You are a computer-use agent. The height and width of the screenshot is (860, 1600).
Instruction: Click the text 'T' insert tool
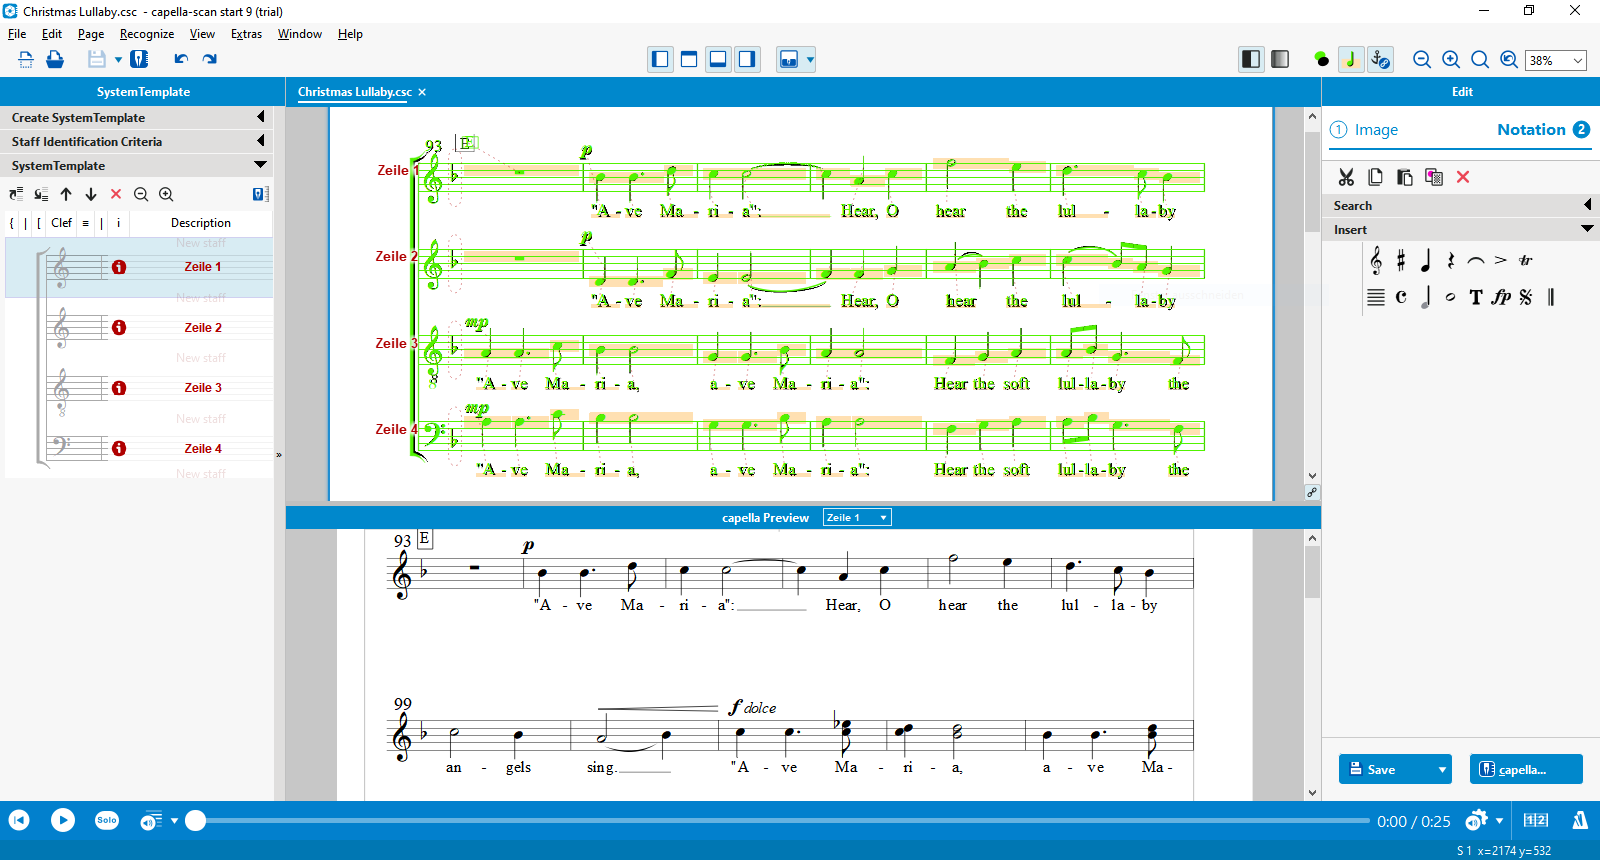click(x=1475, y=297)
